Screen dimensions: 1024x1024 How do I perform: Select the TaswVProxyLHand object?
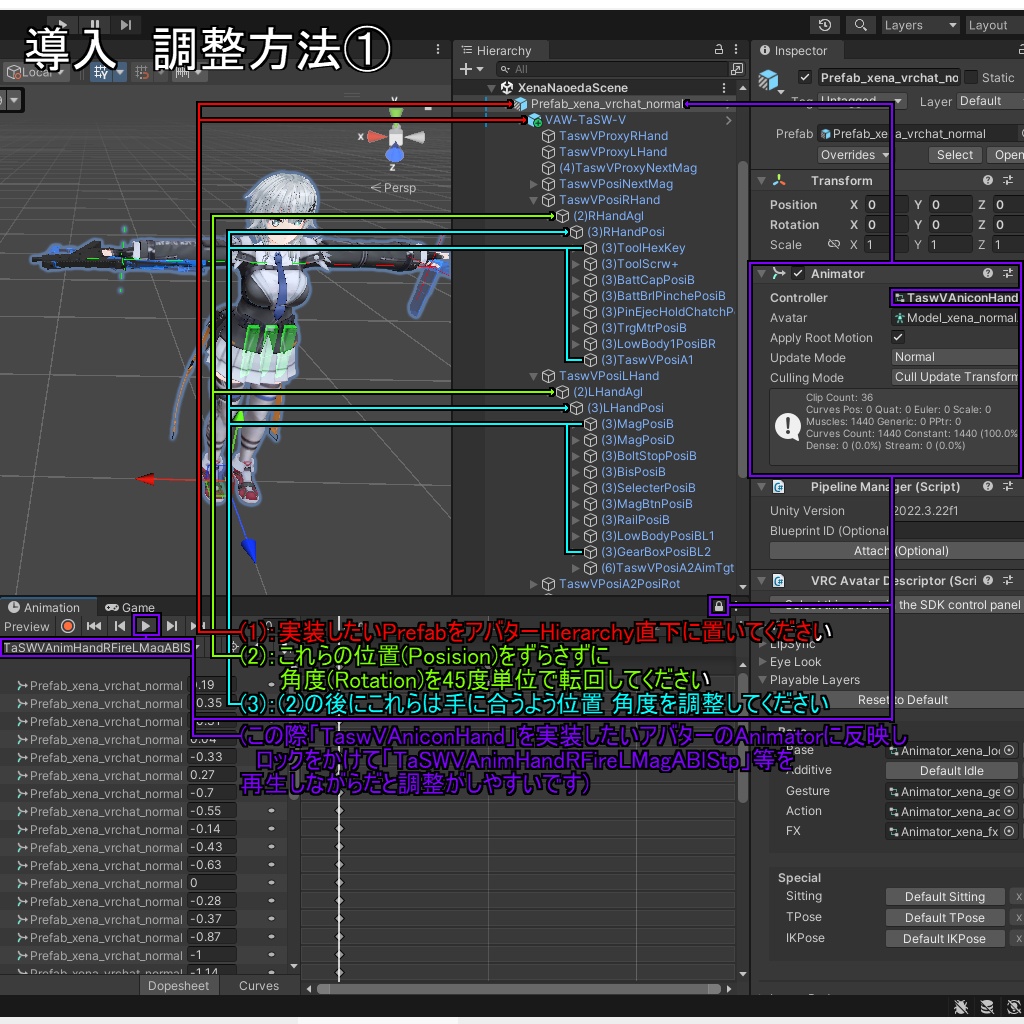coord(613,152)
